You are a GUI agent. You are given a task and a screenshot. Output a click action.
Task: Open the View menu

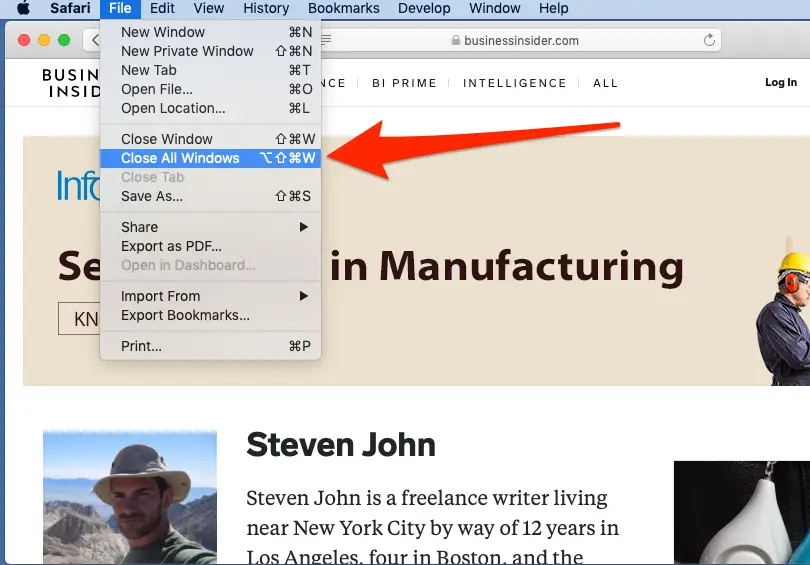(x=209, y=8)
